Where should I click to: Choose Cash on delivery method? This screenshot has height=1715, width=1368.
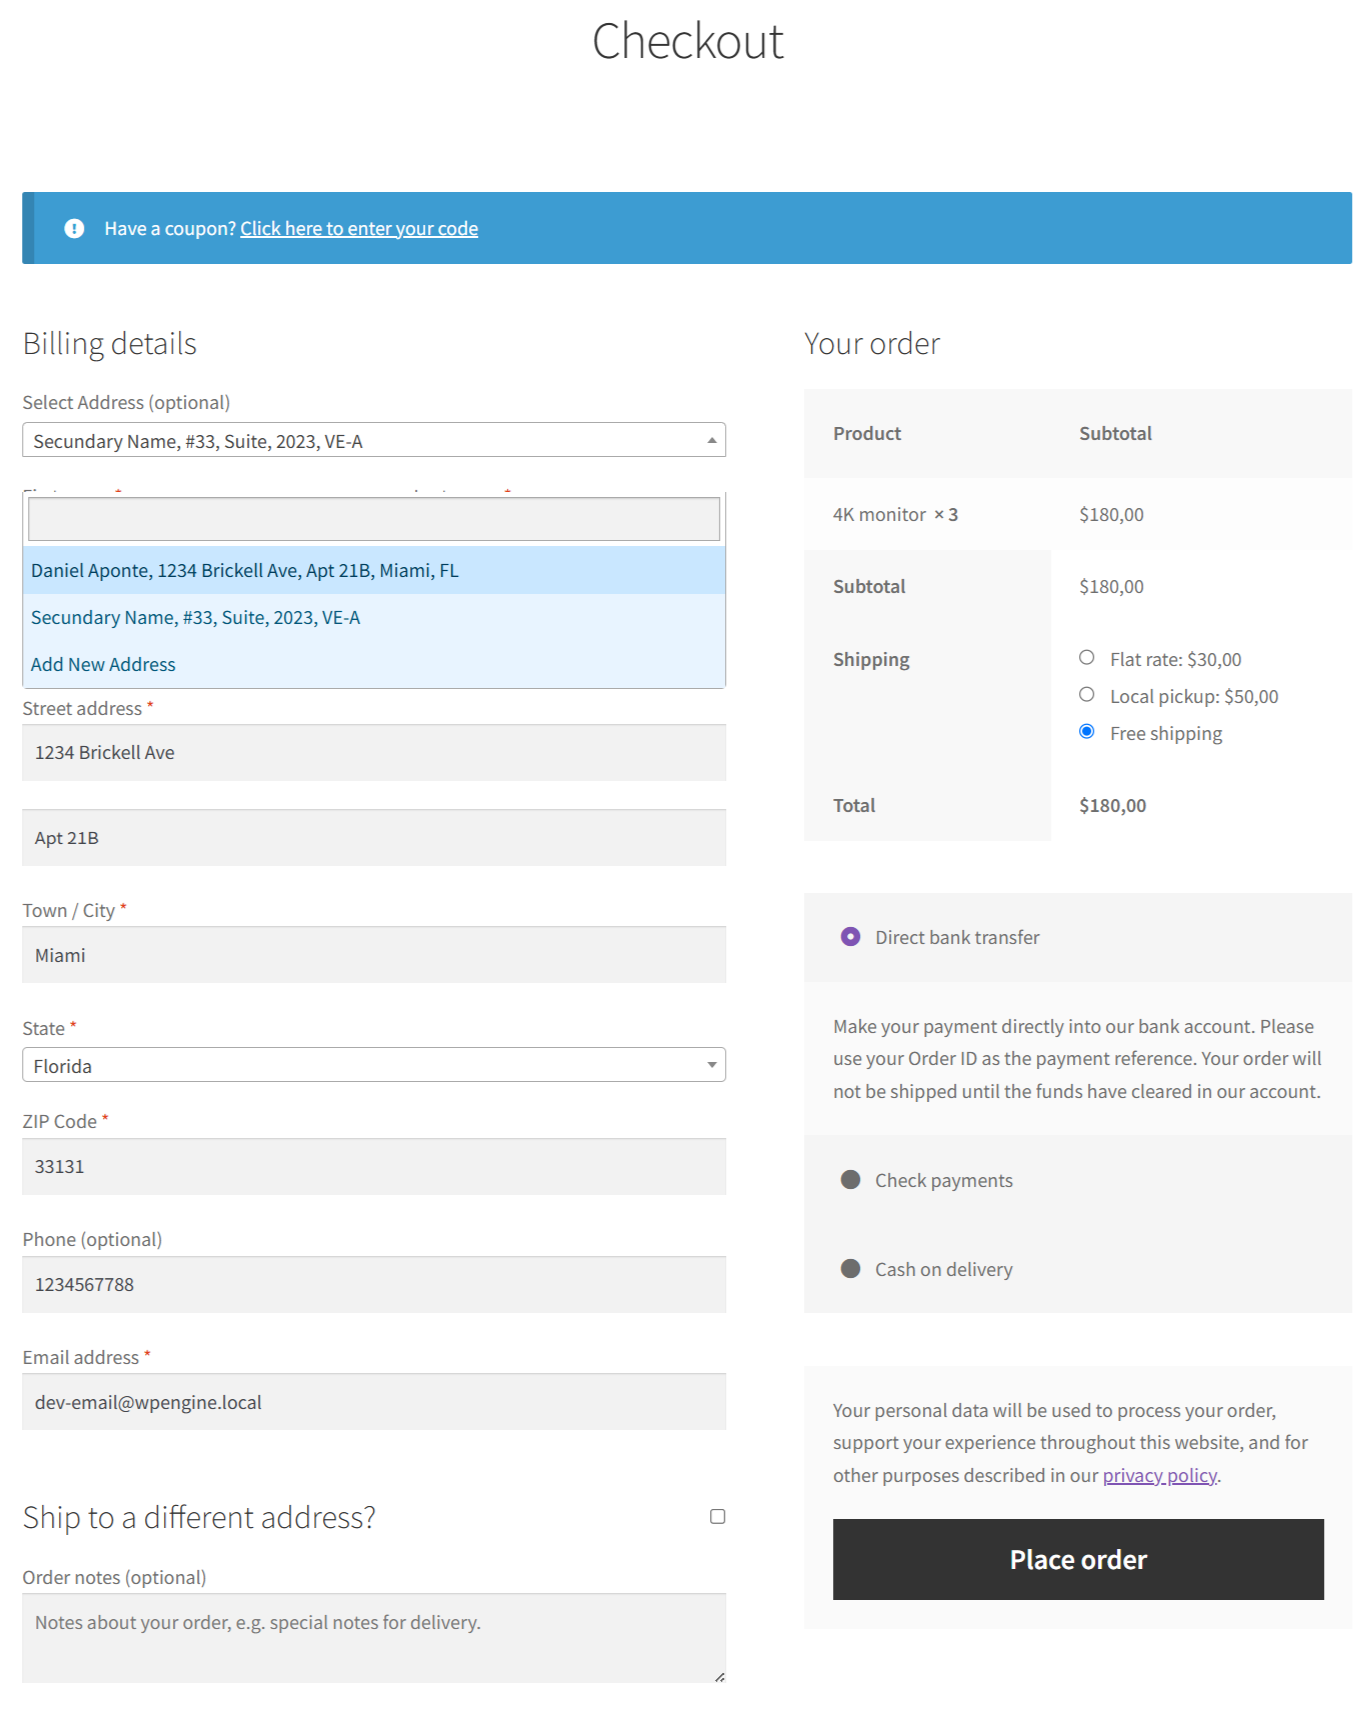pyautogui.click(x=851, y=1269)
